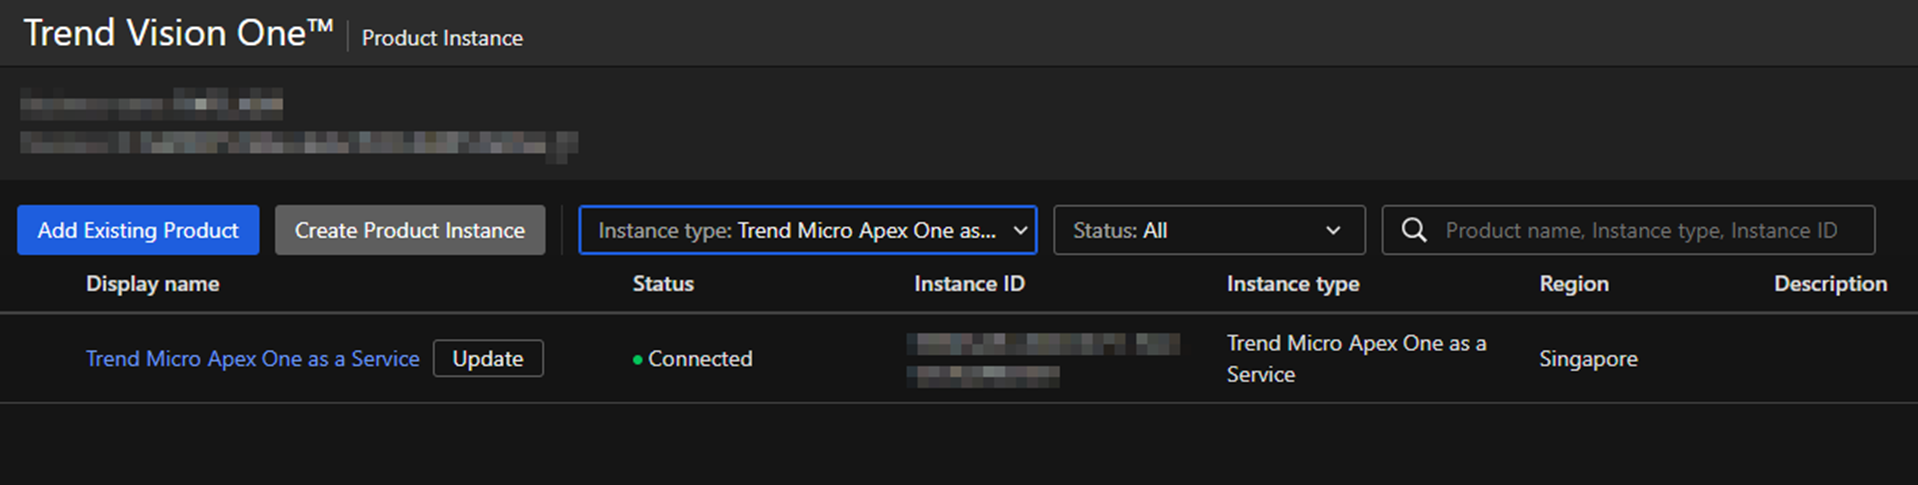Focus the product name search field
This screenshot has width=1918, height=485.
pos(1640,231)
